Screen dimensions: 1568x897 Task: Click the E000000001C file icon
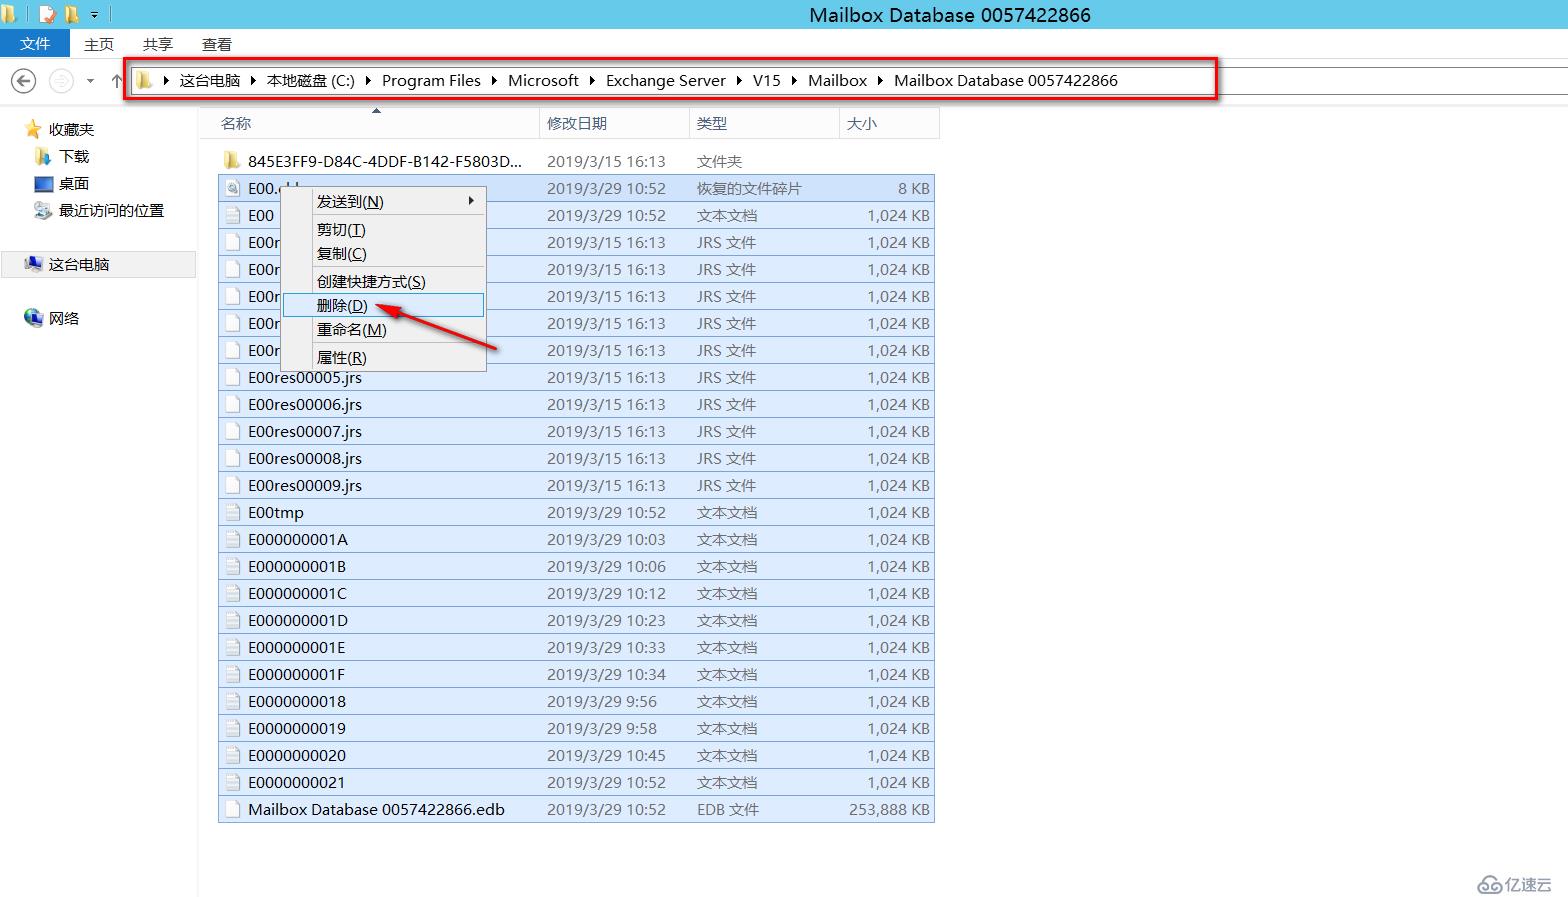point(233,593)
